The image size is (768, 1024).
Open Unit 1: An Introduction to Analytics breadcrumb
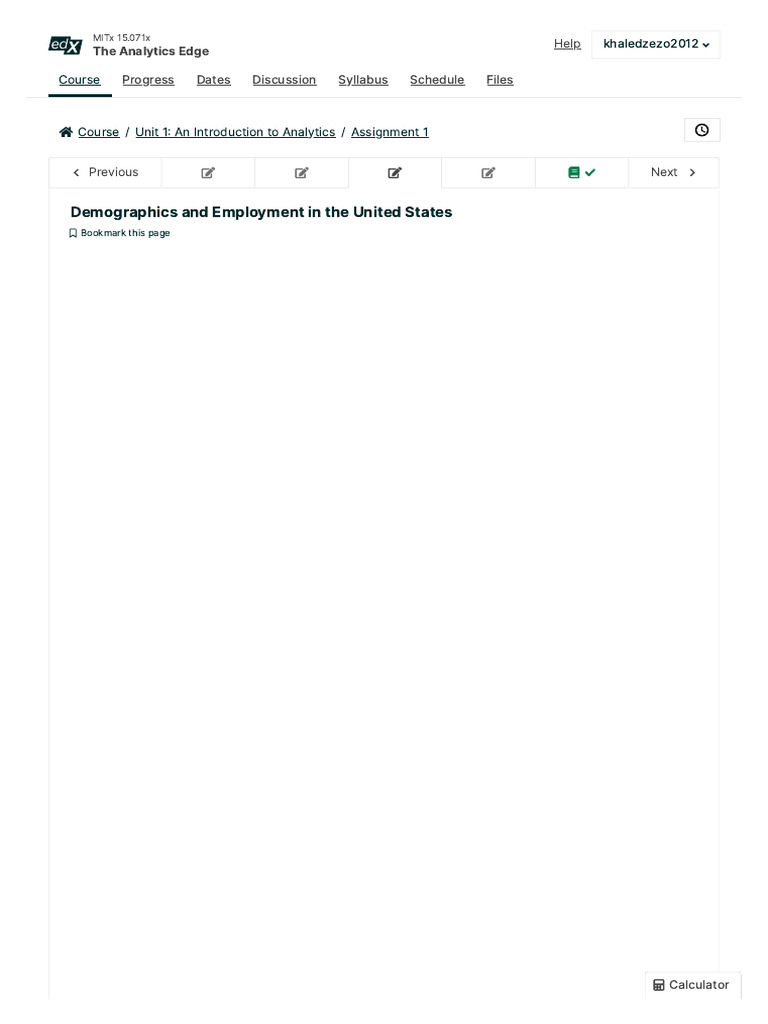(x=235, y=132)
